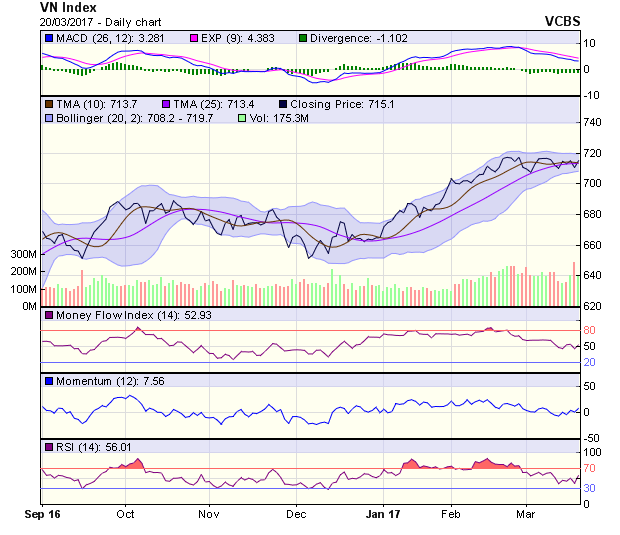Click the Oct label on time axis
Screen dimensions: 620x535
pos(125,514)
